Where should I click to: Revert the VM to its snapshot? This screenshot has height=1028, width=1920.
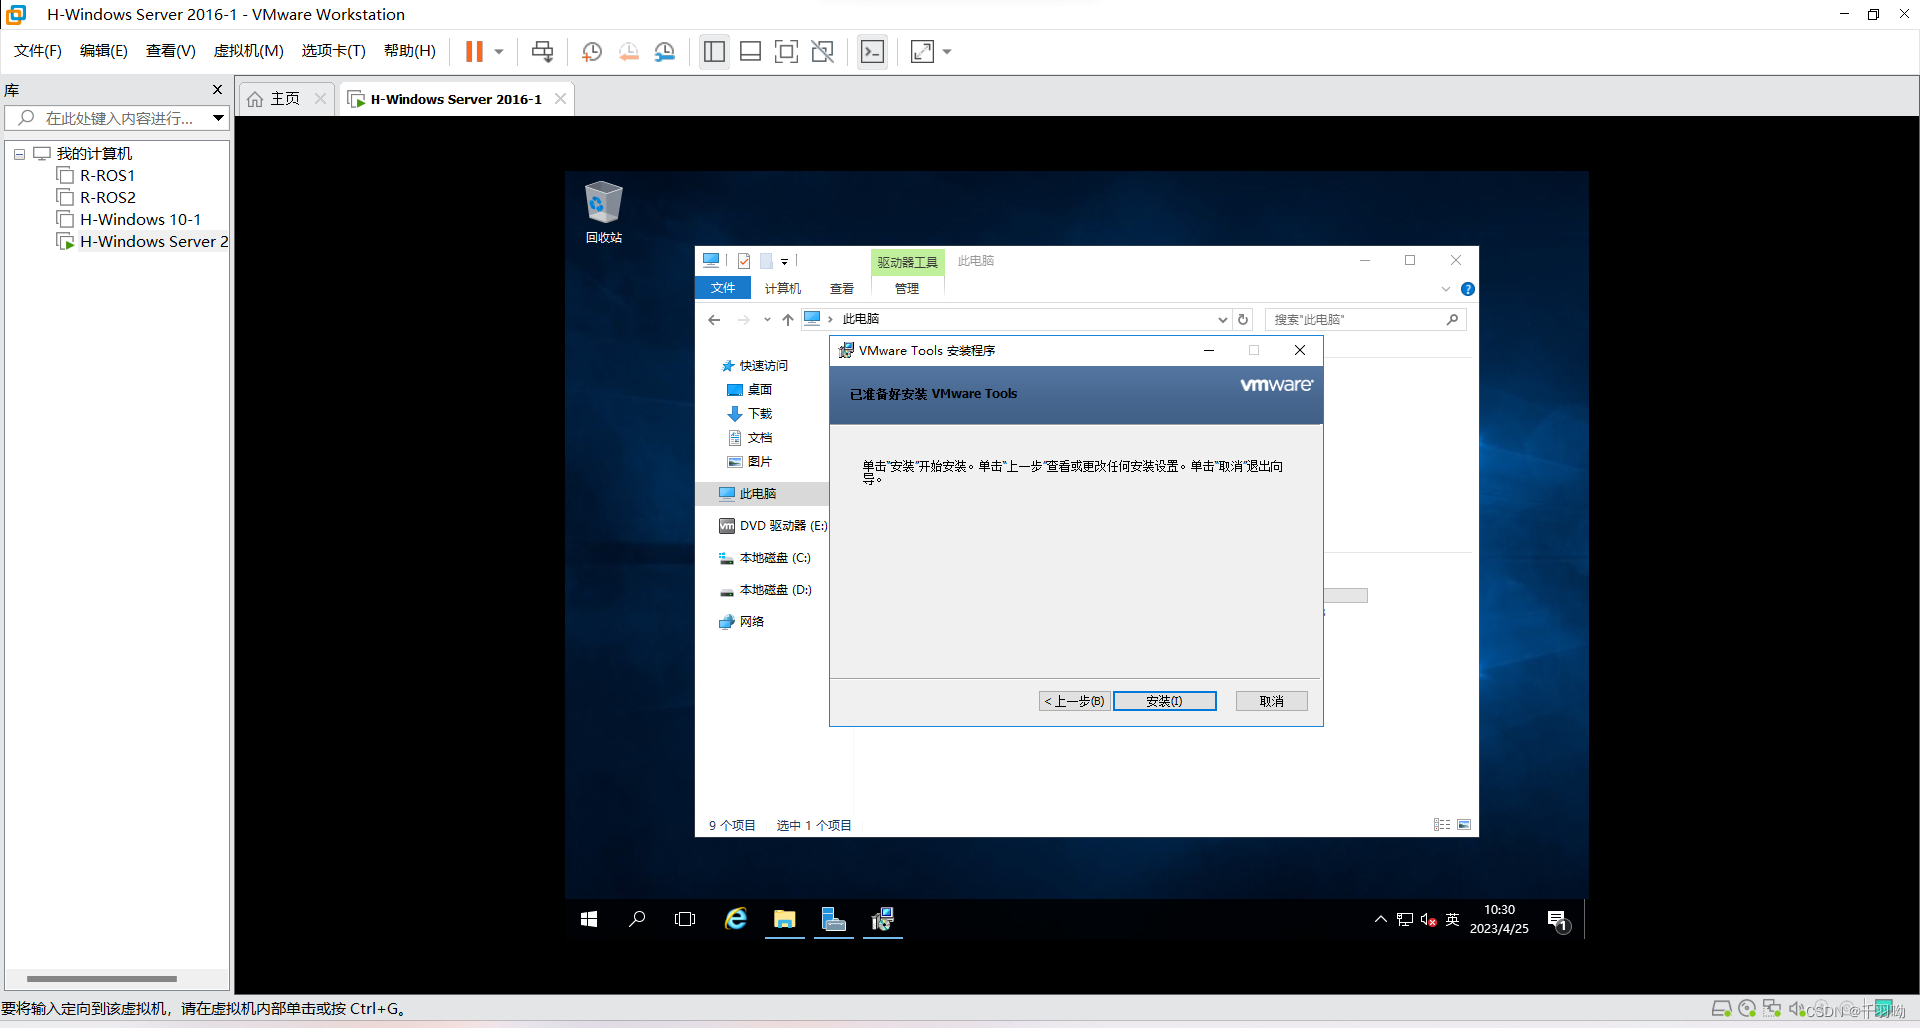(x=628, y=51)
